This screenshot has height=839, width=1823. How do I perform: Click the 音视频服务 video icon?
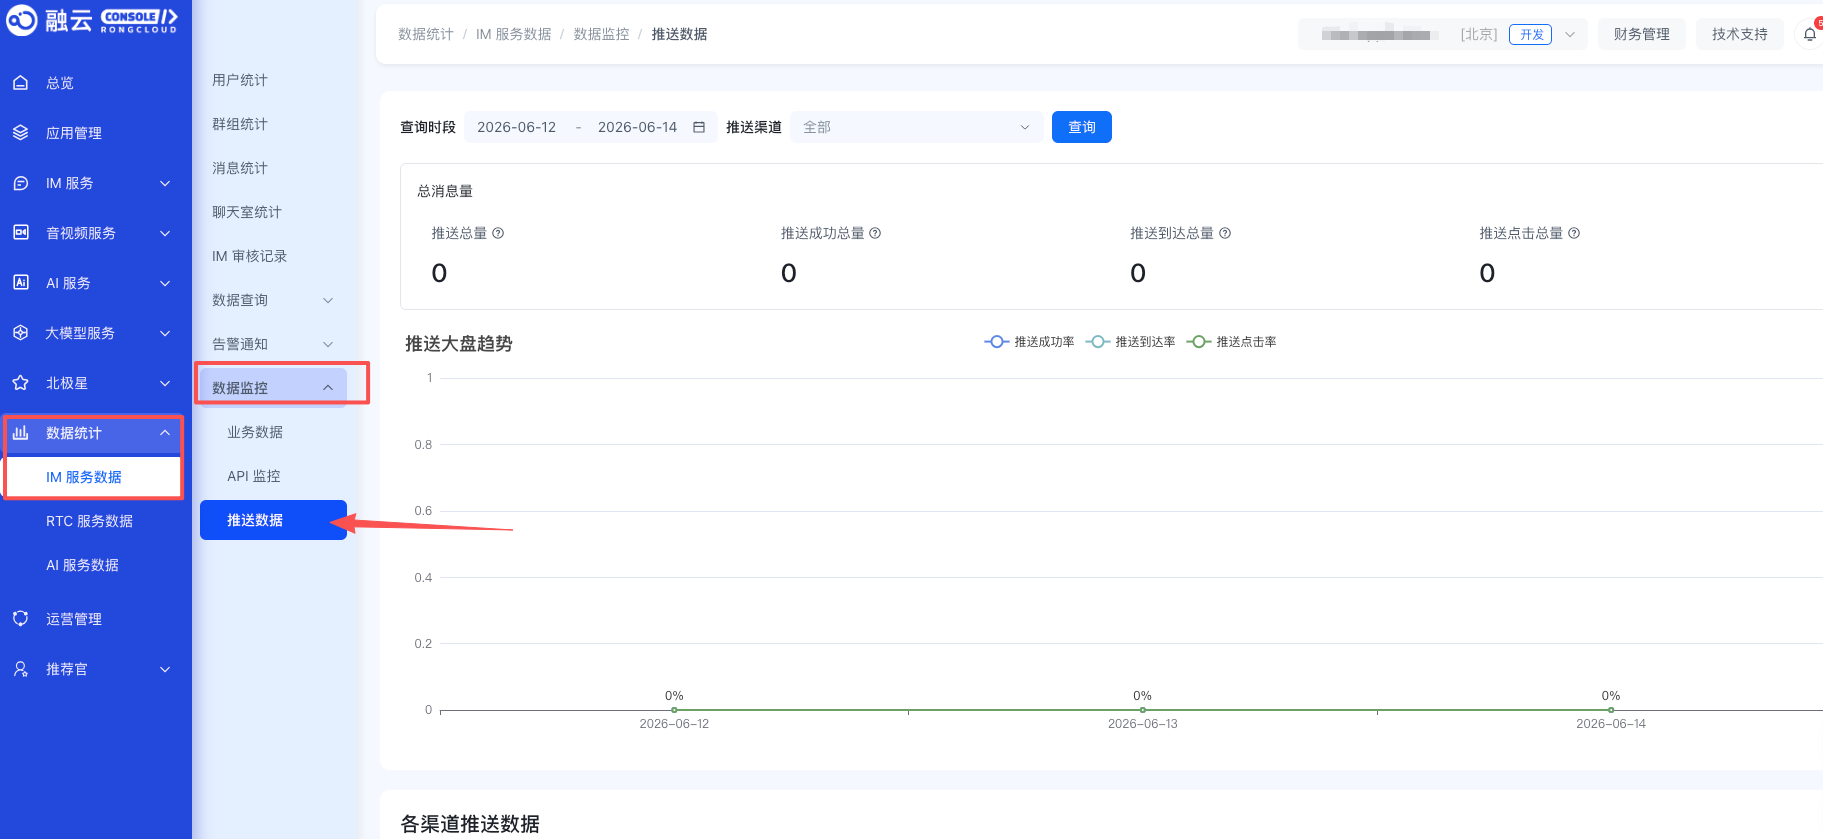click(x=20, y=233)
